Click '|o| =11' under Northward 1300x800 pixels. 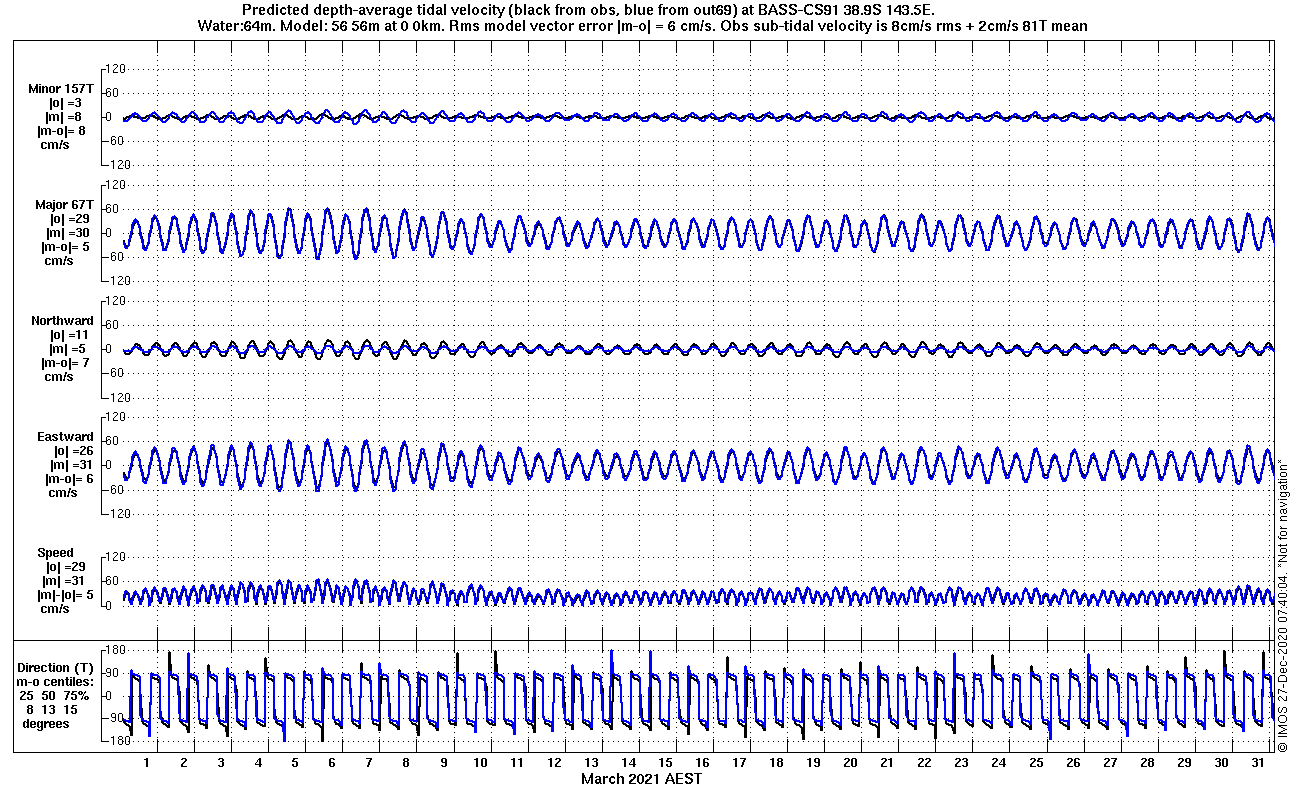tap(69, 335)
